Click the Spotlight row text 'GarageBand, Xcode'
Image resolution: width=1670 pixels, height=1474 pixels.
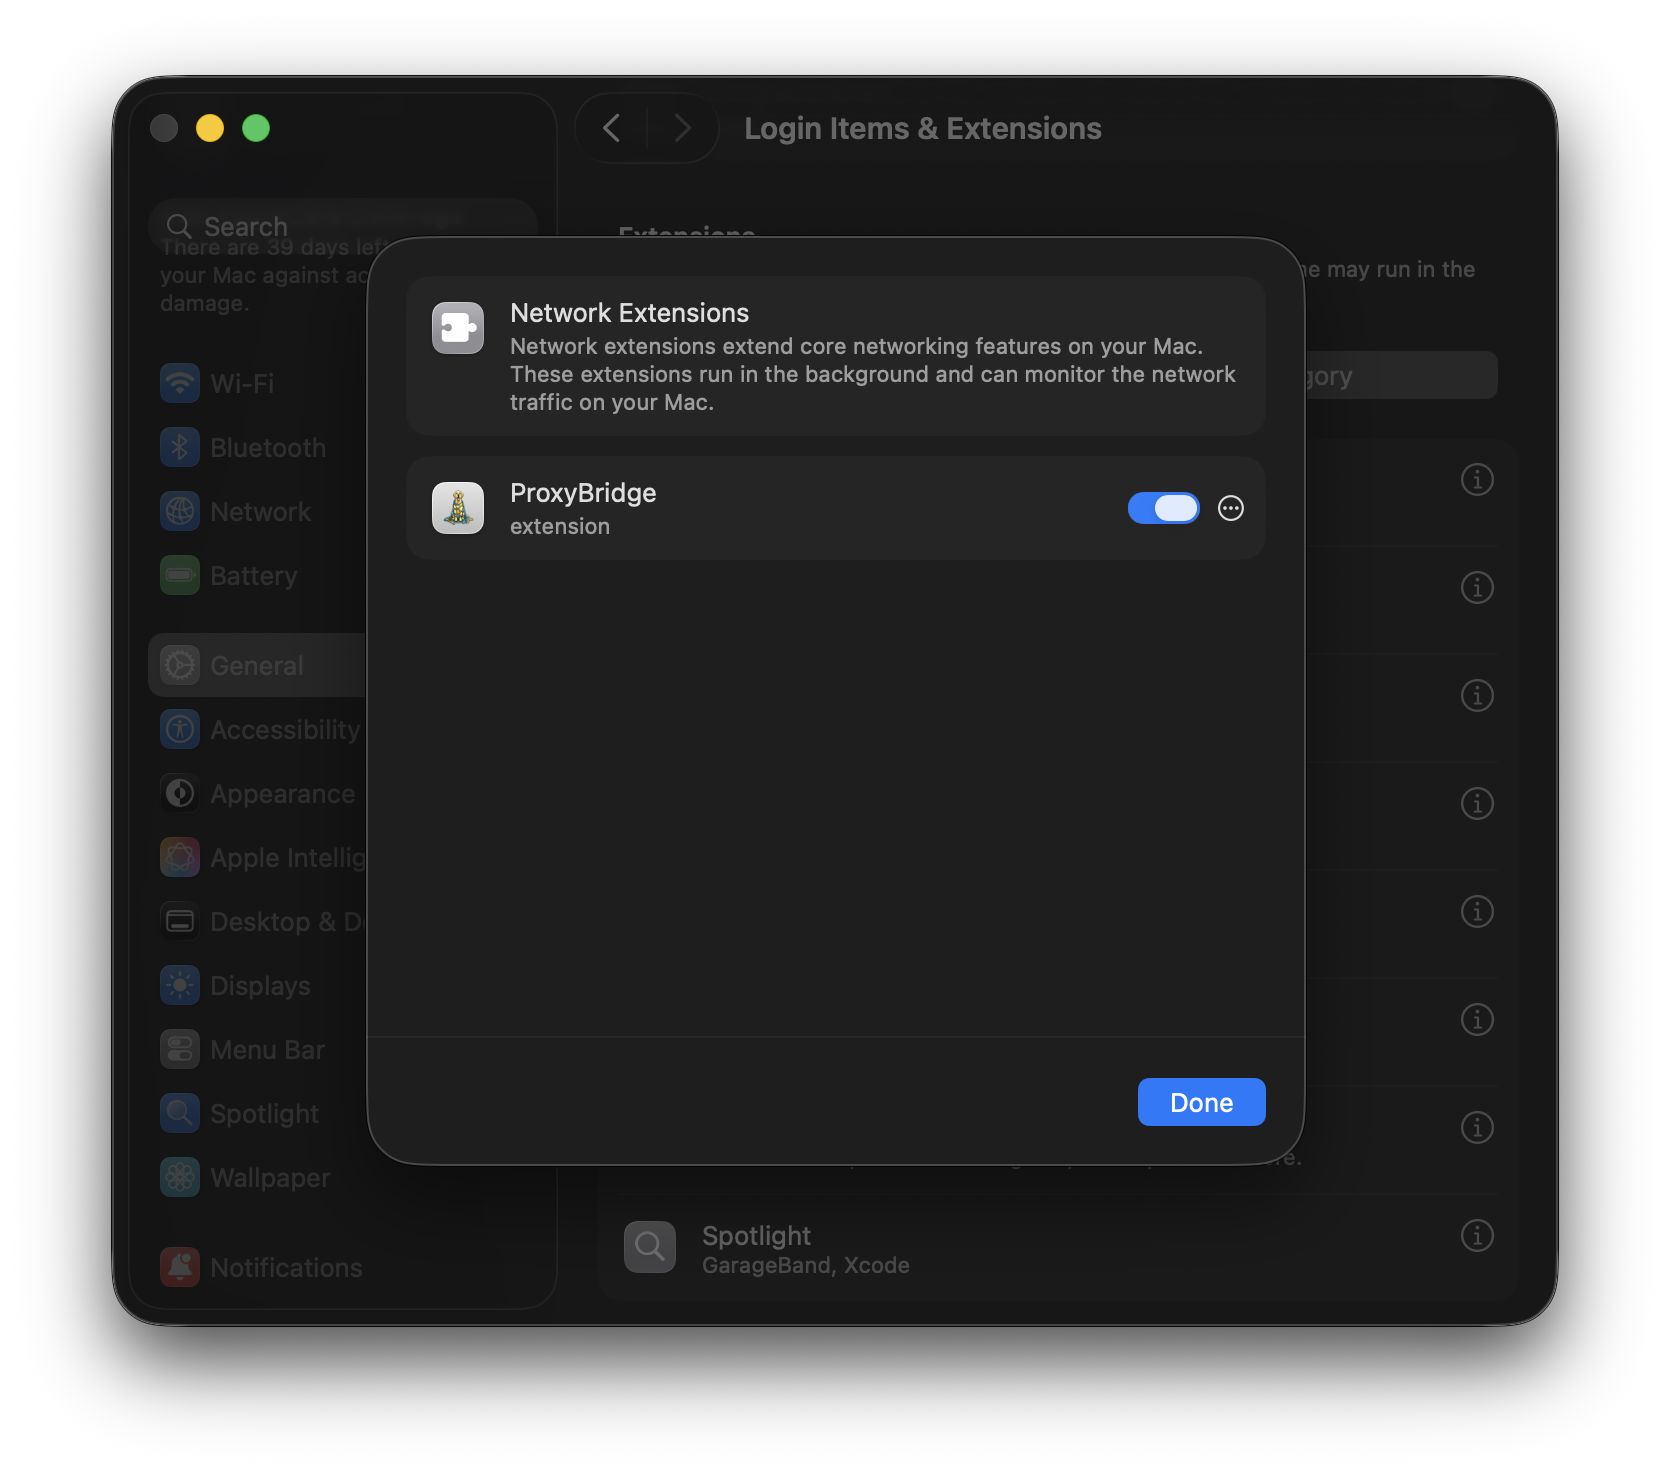click(x=805, y=1265)
